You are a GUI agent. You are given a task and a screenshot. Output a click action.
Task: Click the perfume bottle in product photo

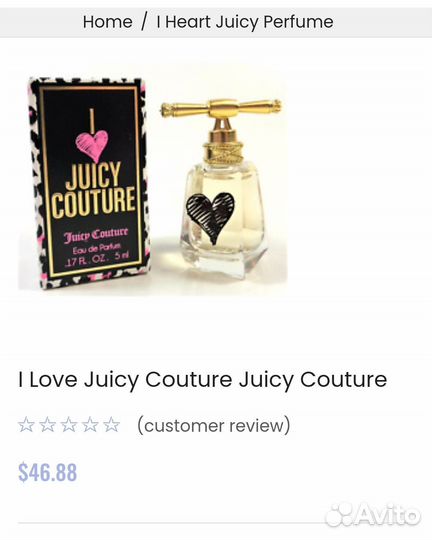click(221, 188)
